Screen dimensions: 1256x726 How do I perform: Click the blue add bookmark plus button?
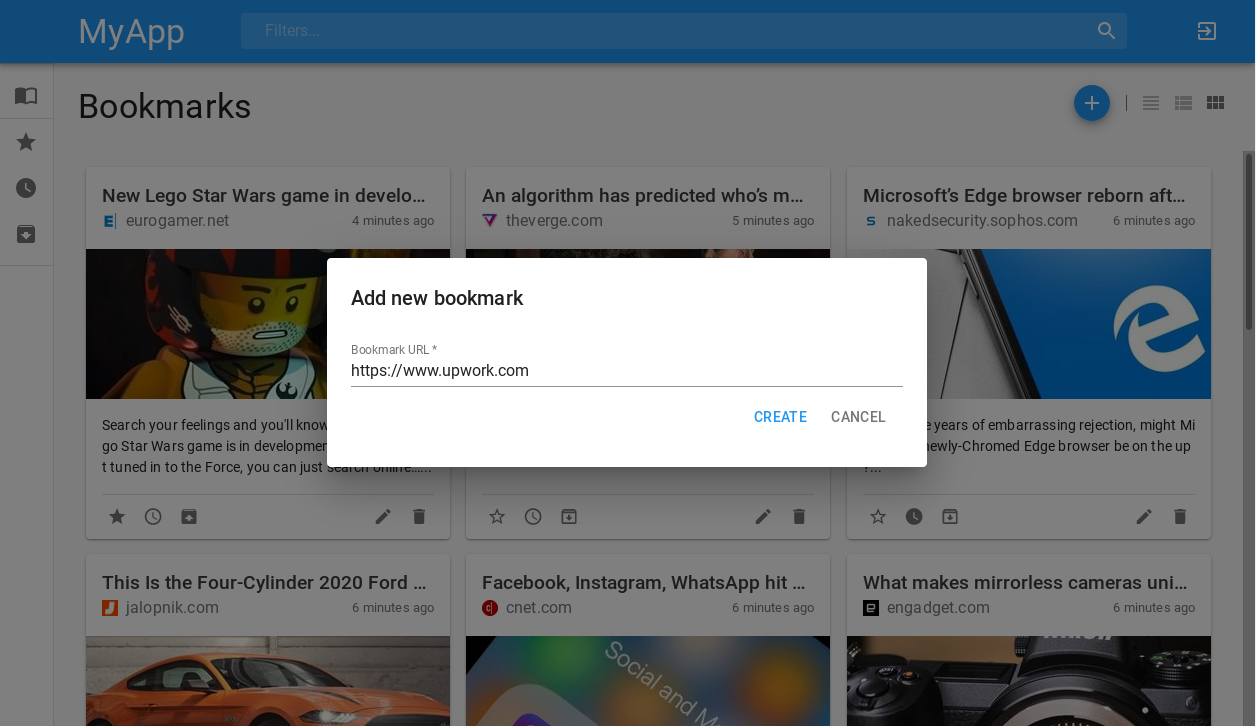click(x=1092, y=103)
